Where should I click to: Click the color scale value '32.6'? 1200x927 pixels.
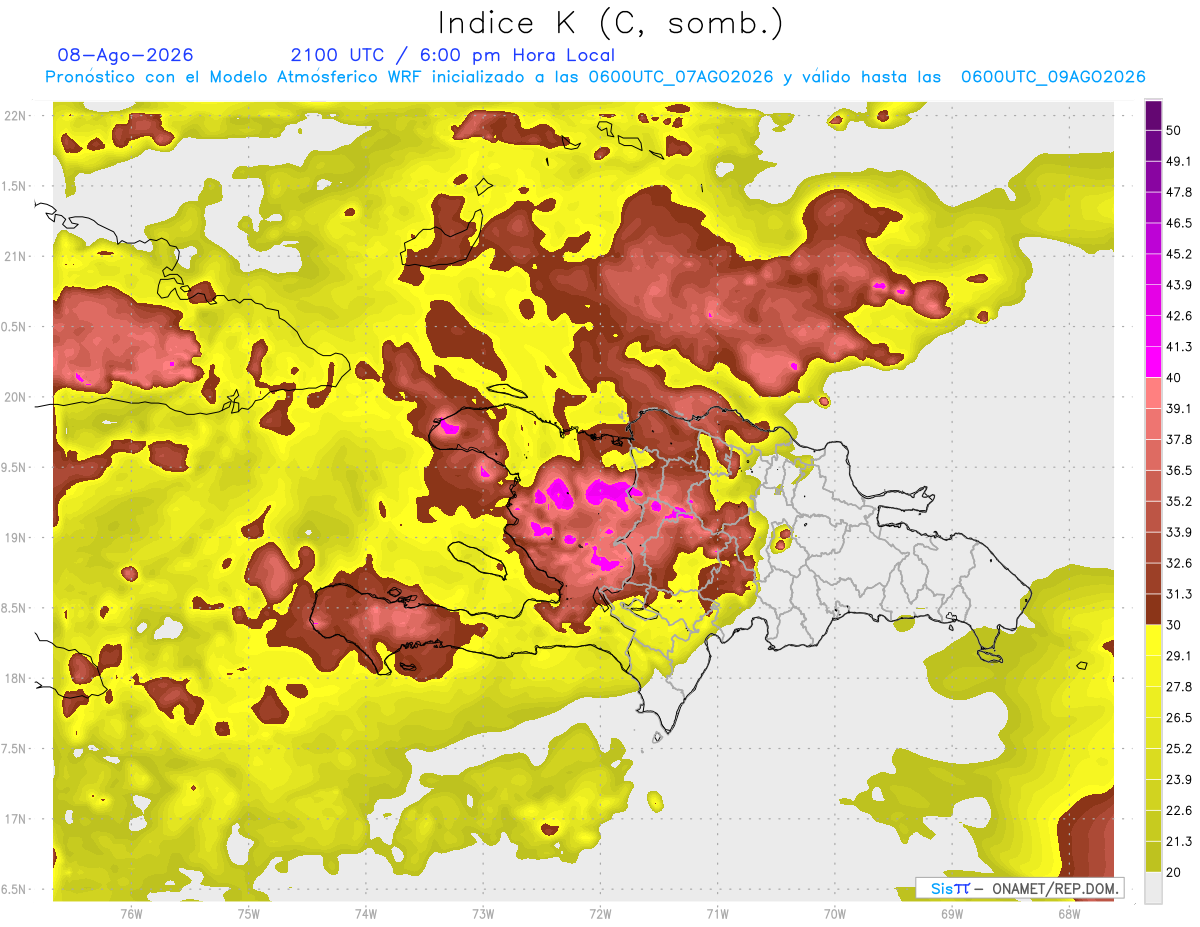coord(1179,563)
